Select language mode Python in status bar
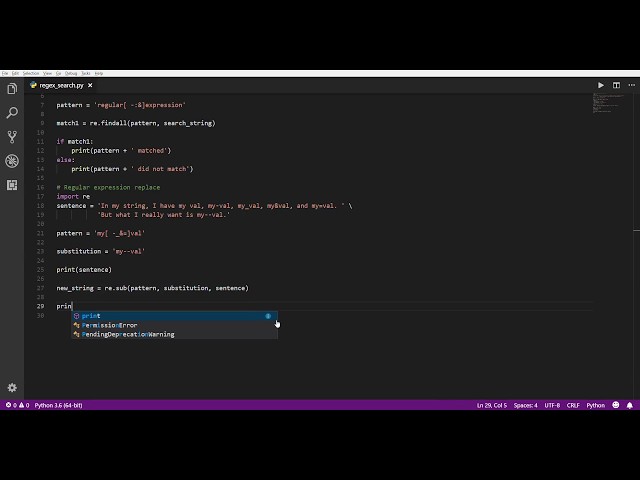This screenshot has height=480, width=640. (596, 405)
